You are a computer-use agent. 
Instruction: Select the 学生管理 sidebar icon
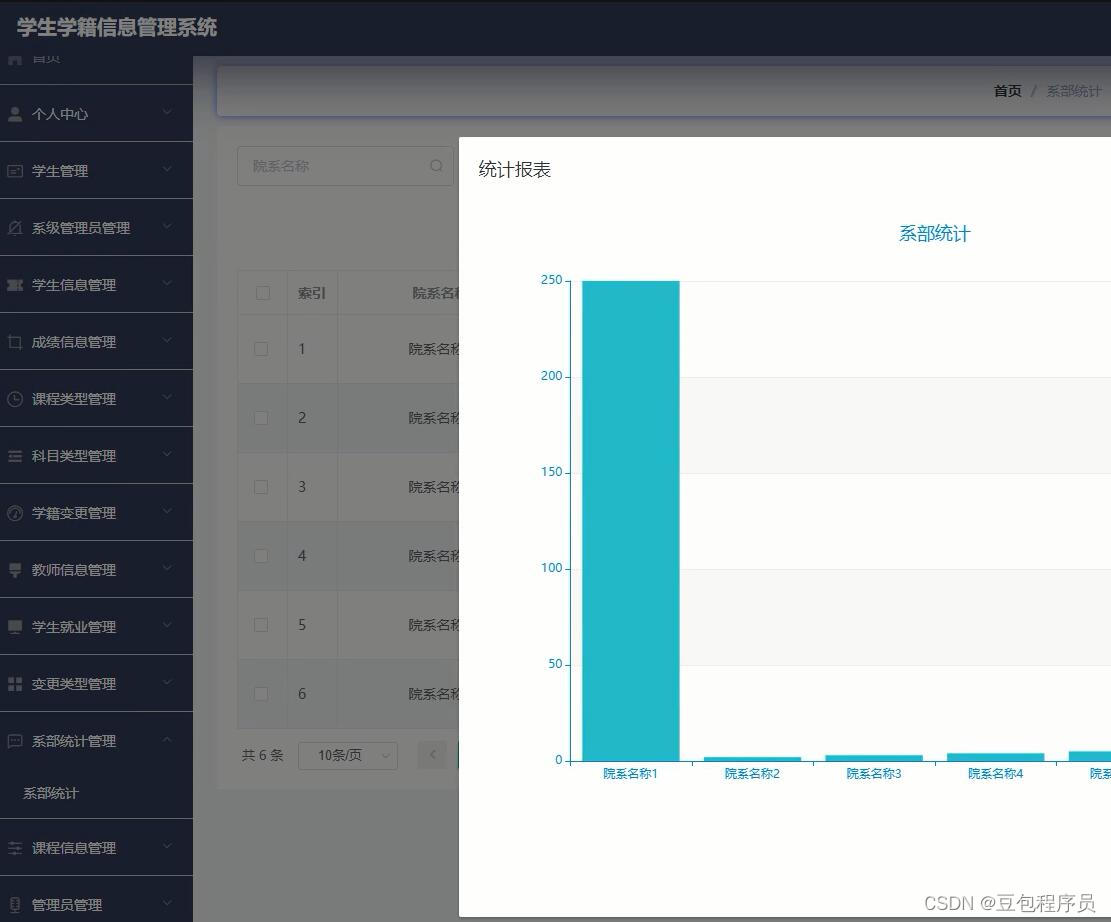tap(16, 170)
